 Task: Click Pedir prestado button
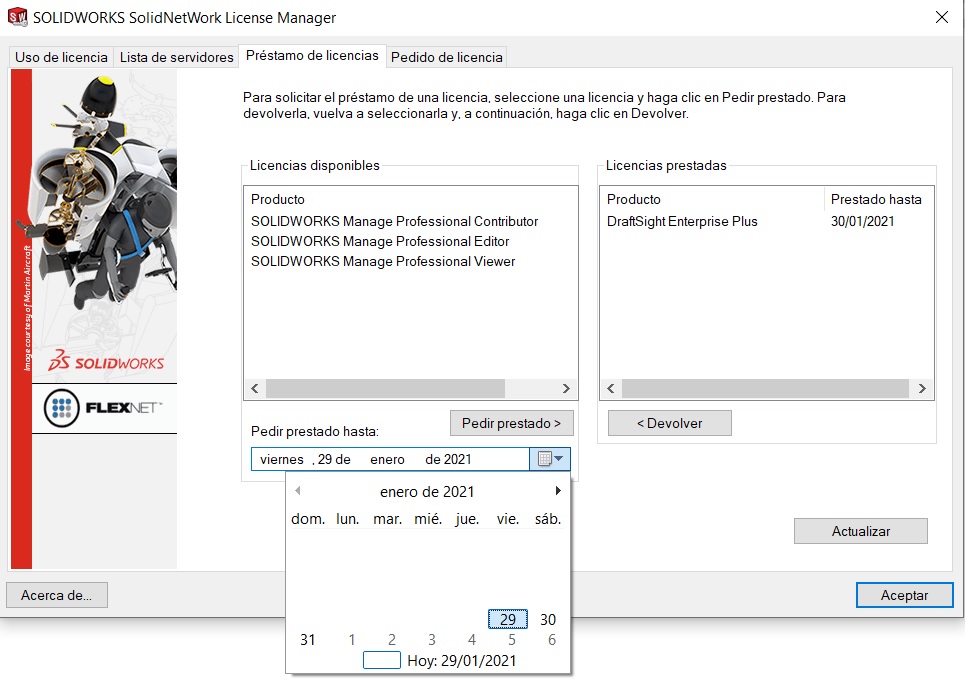tap(511, 423)
